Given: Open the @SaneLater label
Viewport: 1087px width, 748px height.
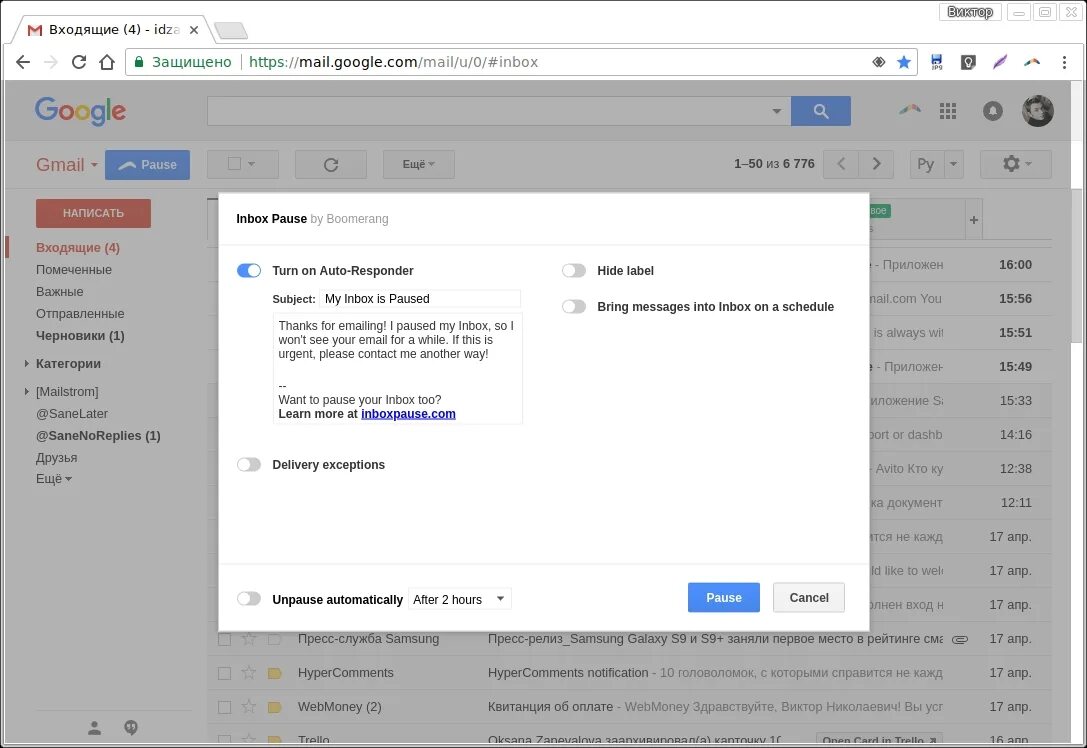Looking at the screenshot, I should click(x=72, y=414).
